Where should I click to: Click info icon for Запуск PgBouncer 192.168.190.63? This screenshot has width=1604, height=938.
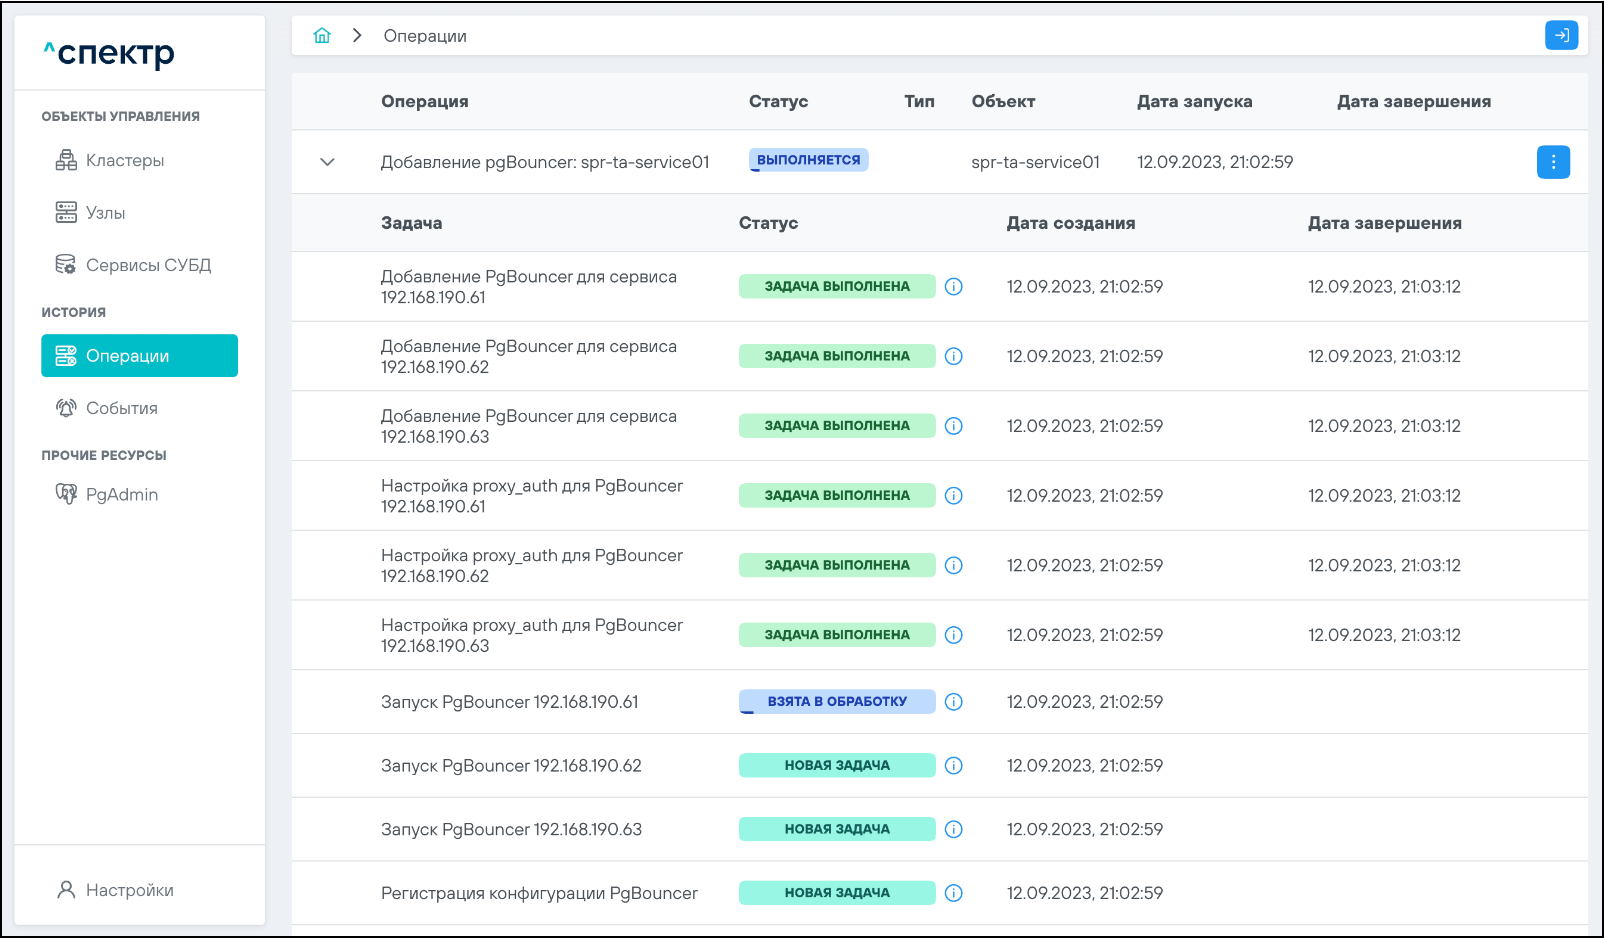(x=954, y=829)
